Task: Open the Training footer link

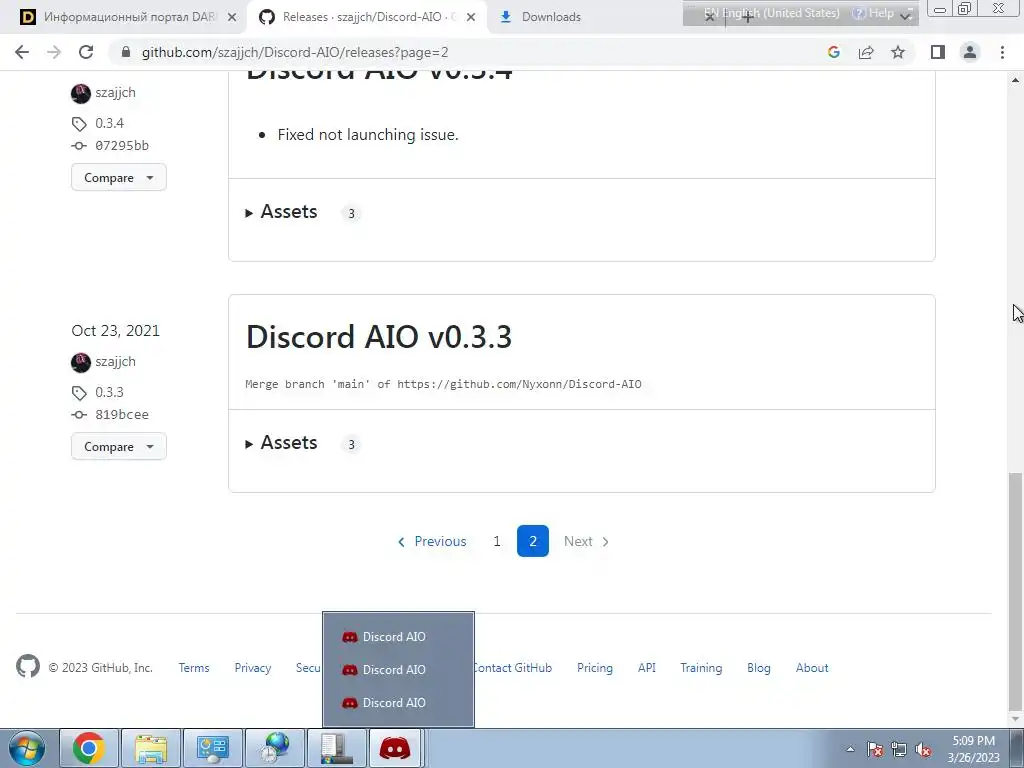Action: (701, 668)
